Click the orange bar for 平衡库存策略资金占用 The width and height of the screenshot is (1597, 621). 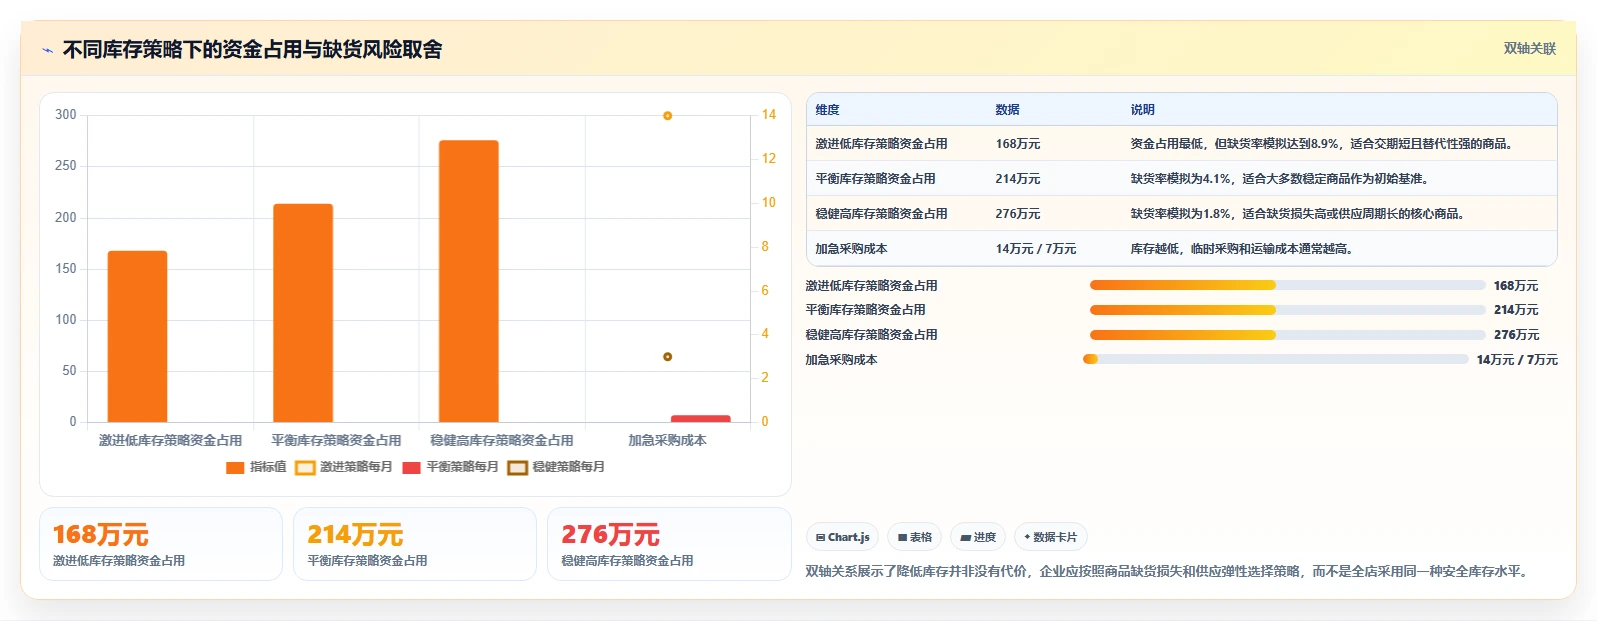pyautogui.click(x=303, y=313)
